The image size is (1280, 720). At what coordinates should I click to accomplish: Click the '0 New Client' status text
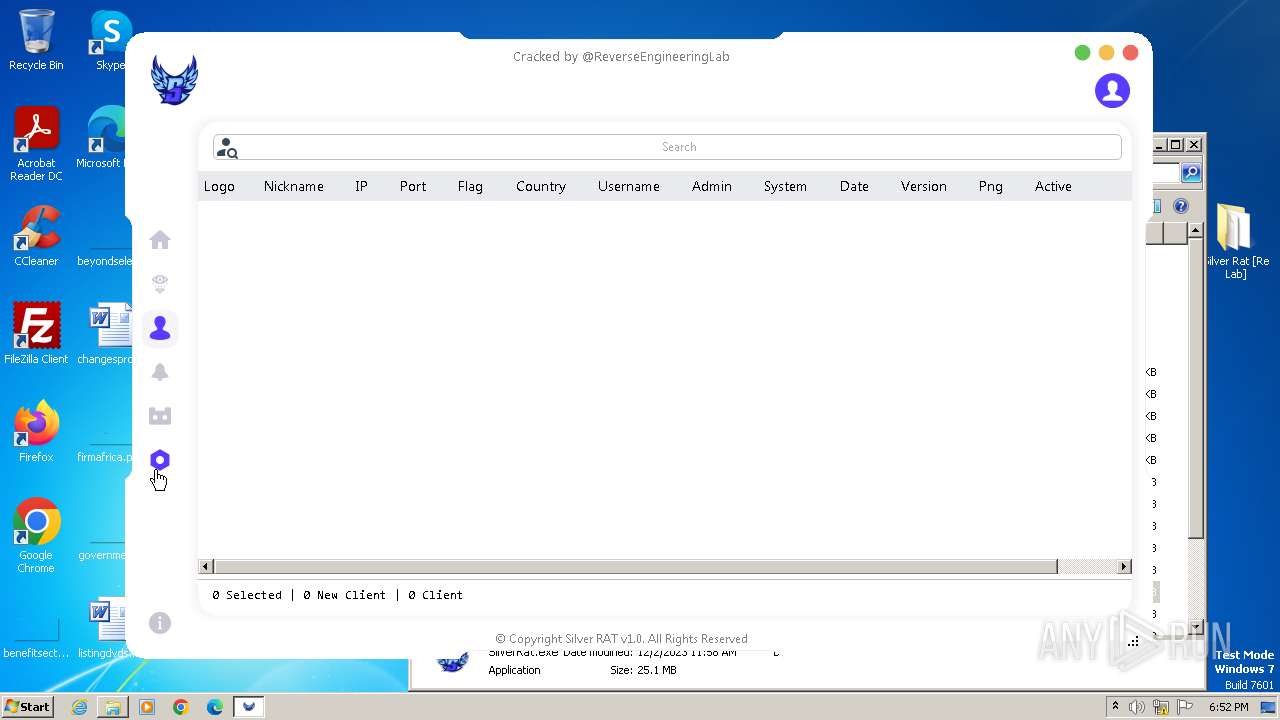pyautogui.click(x=344, y=595)
